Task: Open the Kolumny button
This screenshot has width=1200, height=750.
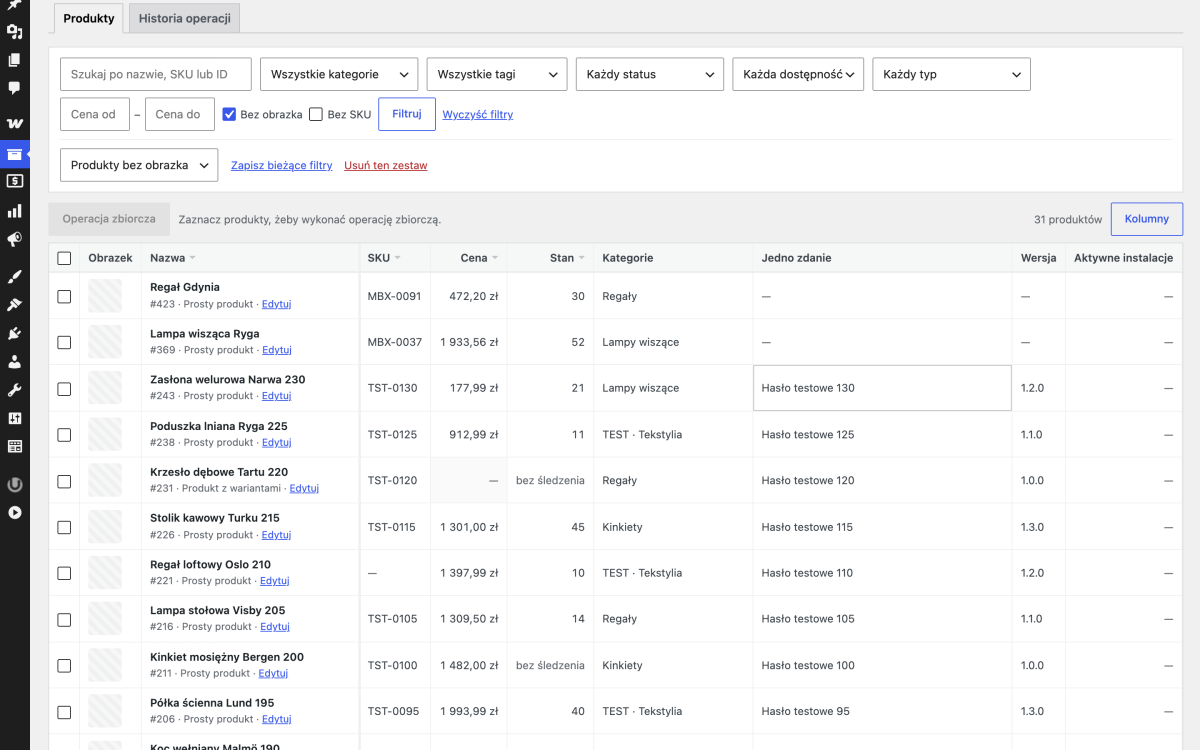Action: (1147, 219)
